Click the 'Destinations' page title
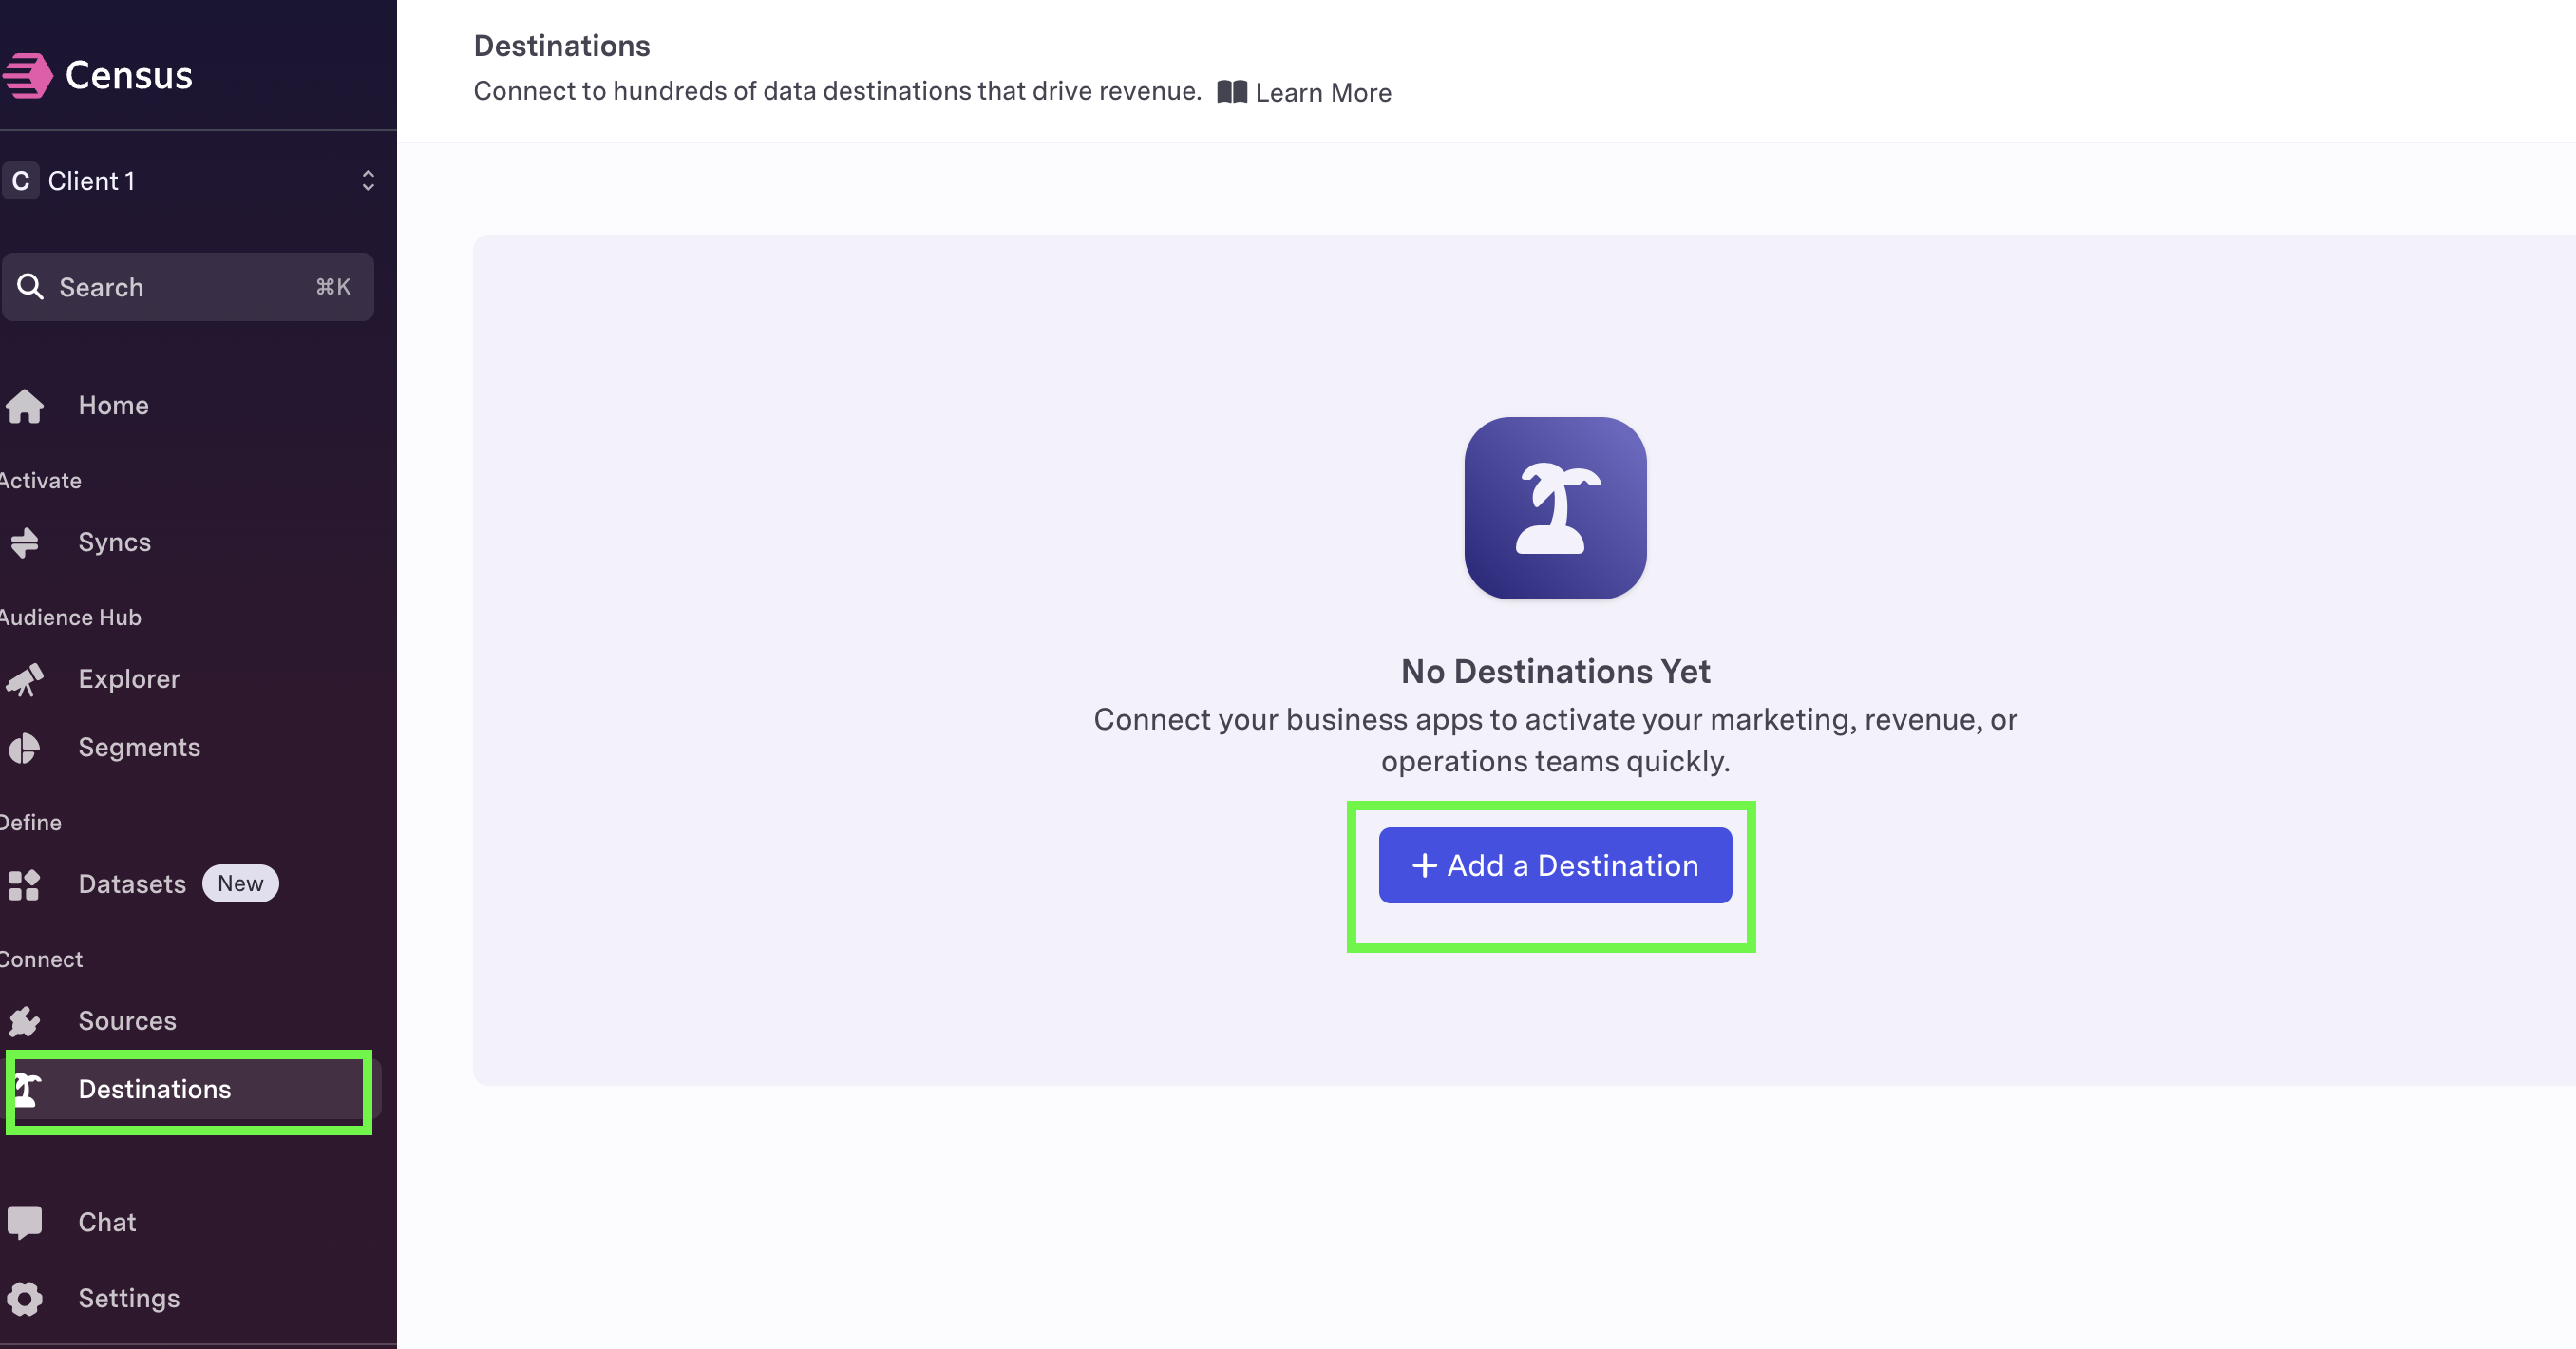 coord(561,45)
